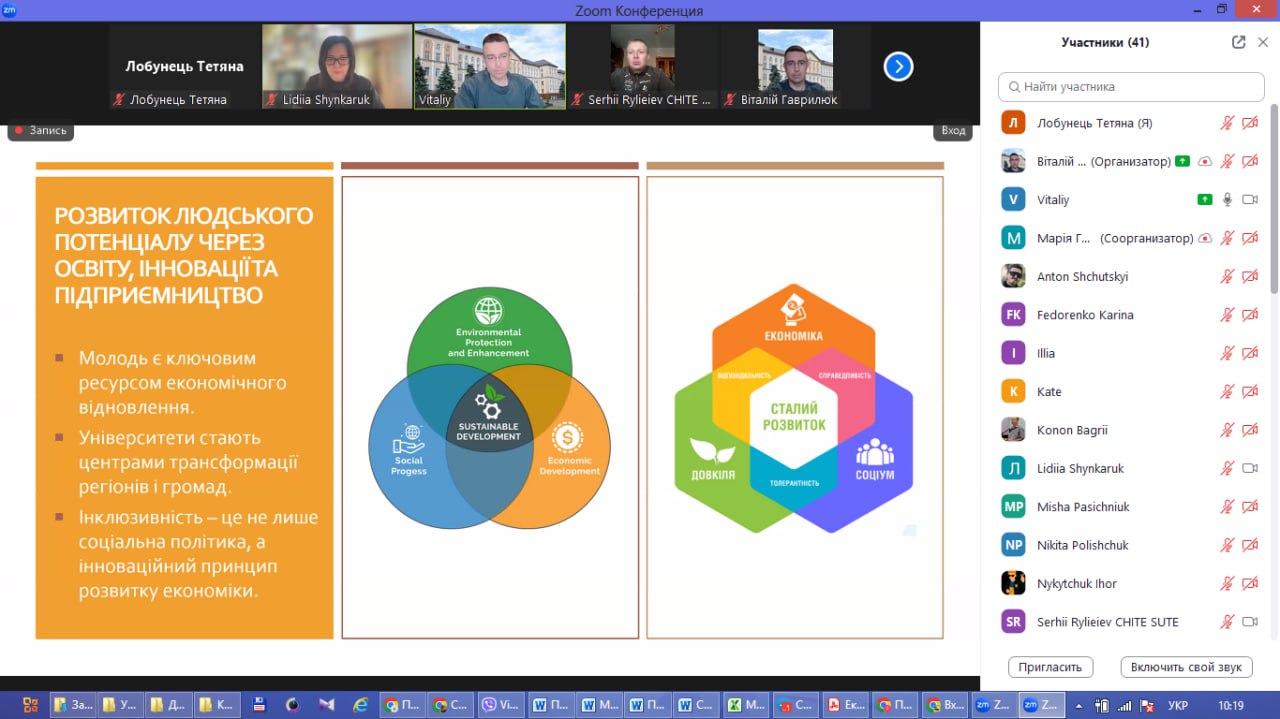Click the camera-off icon for Лобунець Тетяна (Я)
The height and width of the screenshot is (719, 1280).
point(1250,123)
